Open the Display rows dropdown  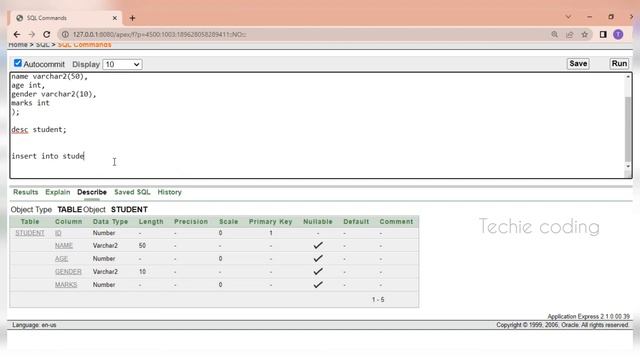[122, 64]
